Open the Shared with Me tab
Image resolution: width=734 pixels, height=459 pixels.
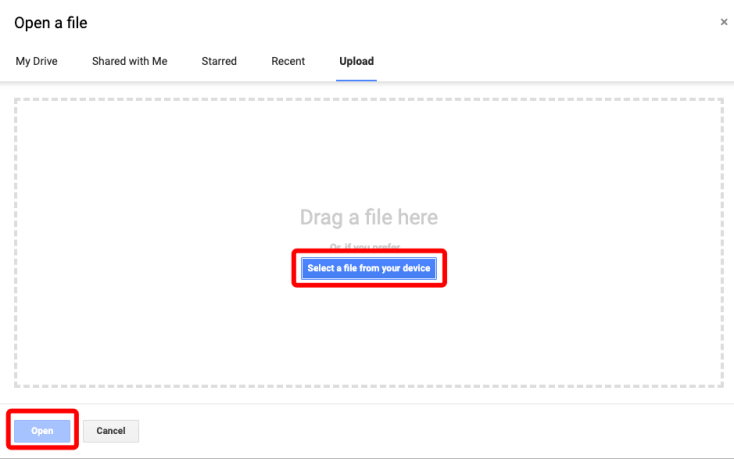129,61
